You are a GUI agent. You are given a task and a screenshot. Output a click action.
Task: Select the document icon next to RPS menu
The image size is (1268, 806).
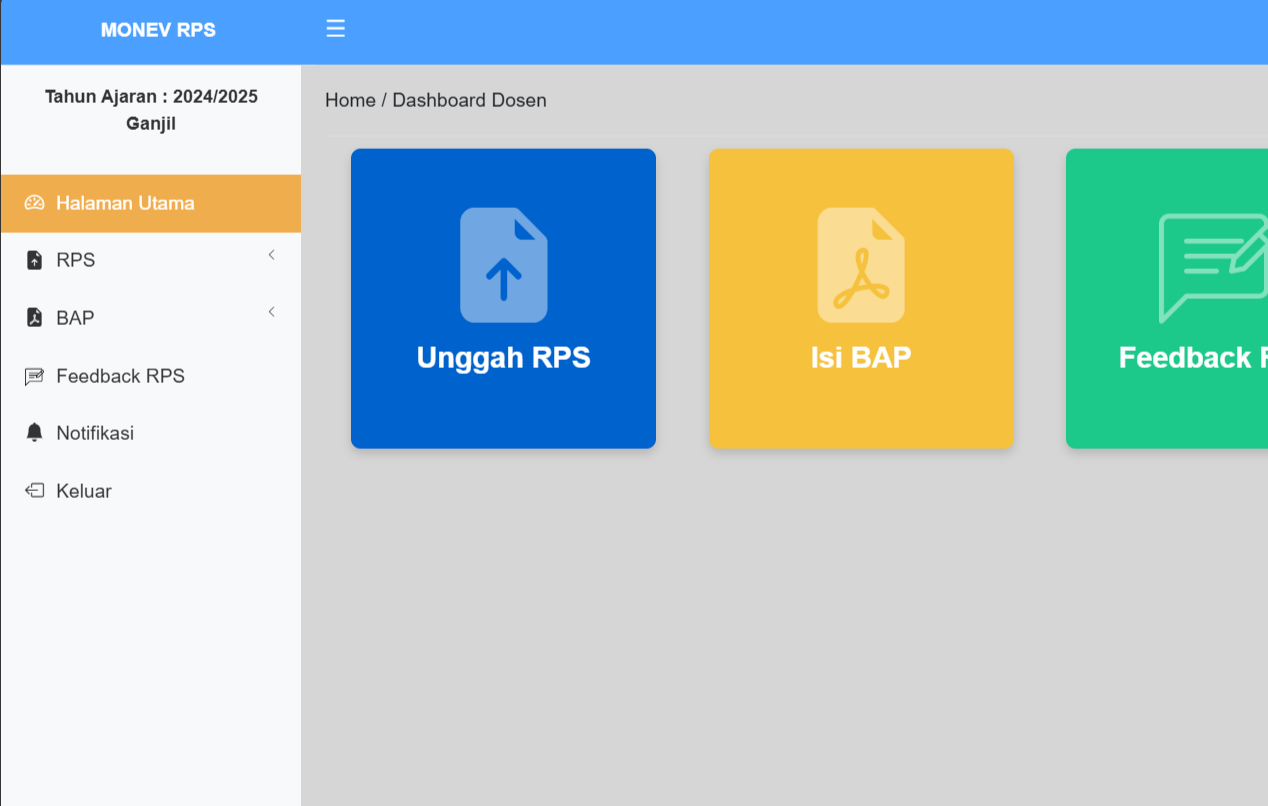[x=33, y=259]
